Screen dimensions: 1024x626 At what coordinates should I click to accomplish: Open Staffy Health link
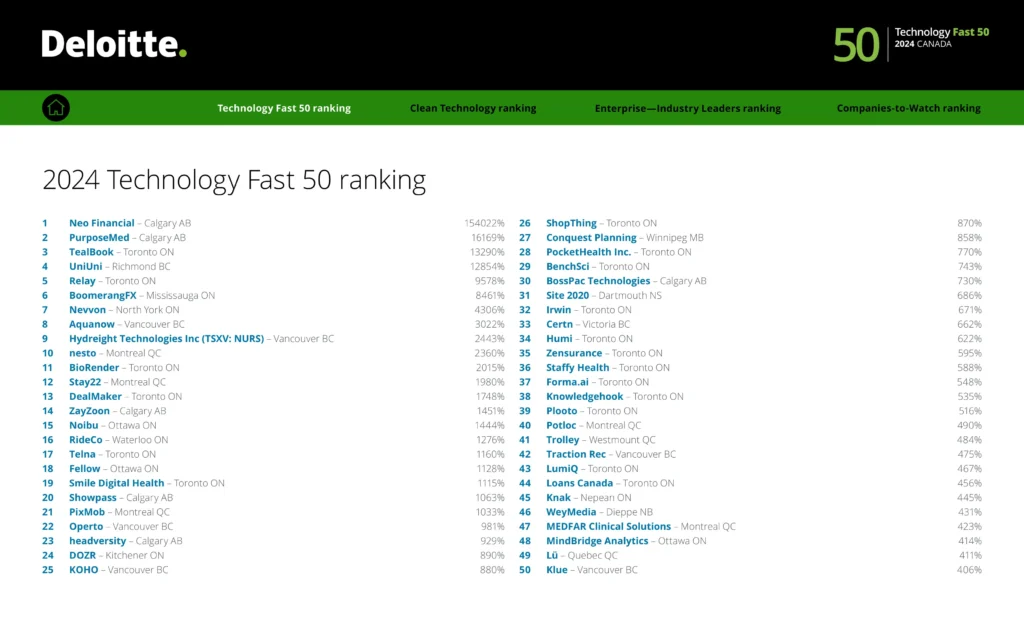point(577,368)
